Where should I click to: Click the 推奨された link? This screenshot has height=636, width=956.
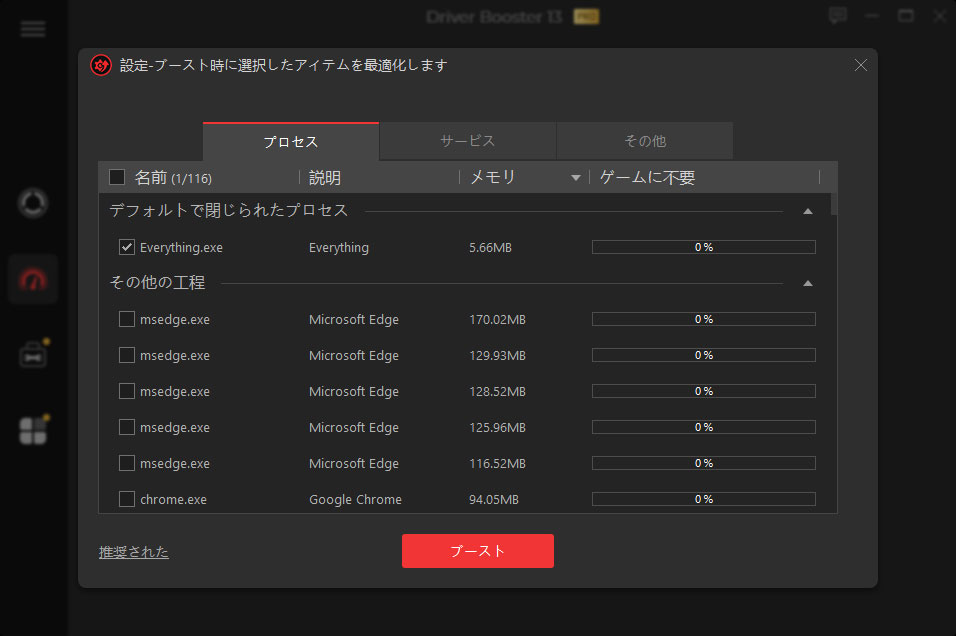[134, 552]
